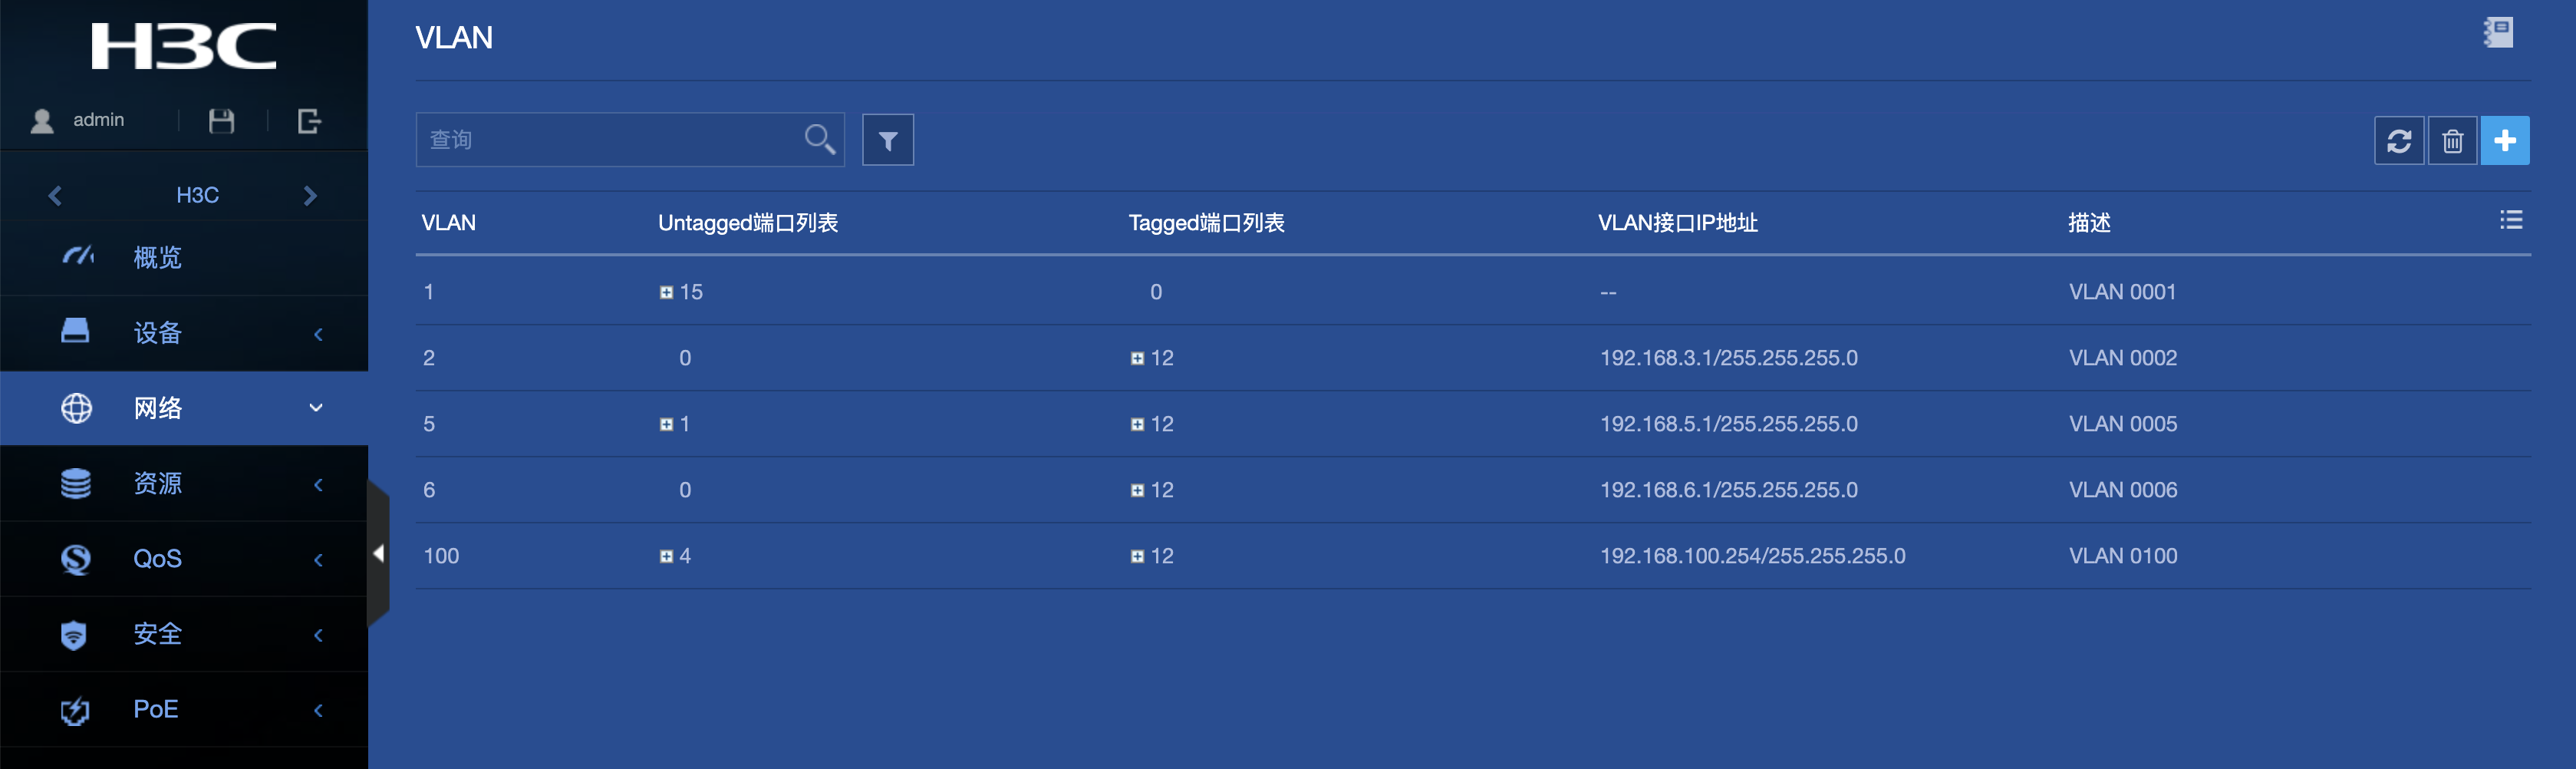Expand tagged ports of VLAN 5
Viewport: 2576px width, 769px height.
(1137, 424)
